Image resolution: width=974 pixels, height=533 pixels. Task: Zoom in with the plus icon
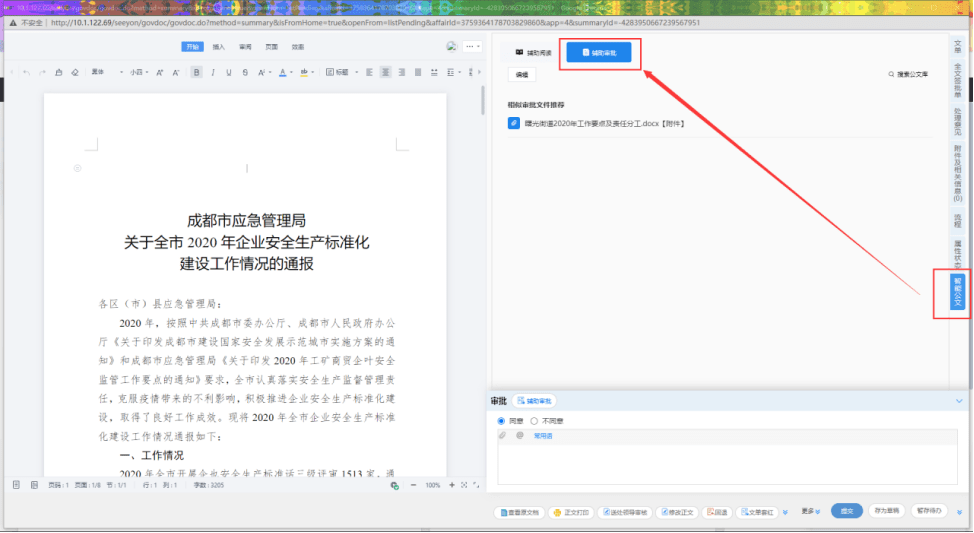point(452,485)
